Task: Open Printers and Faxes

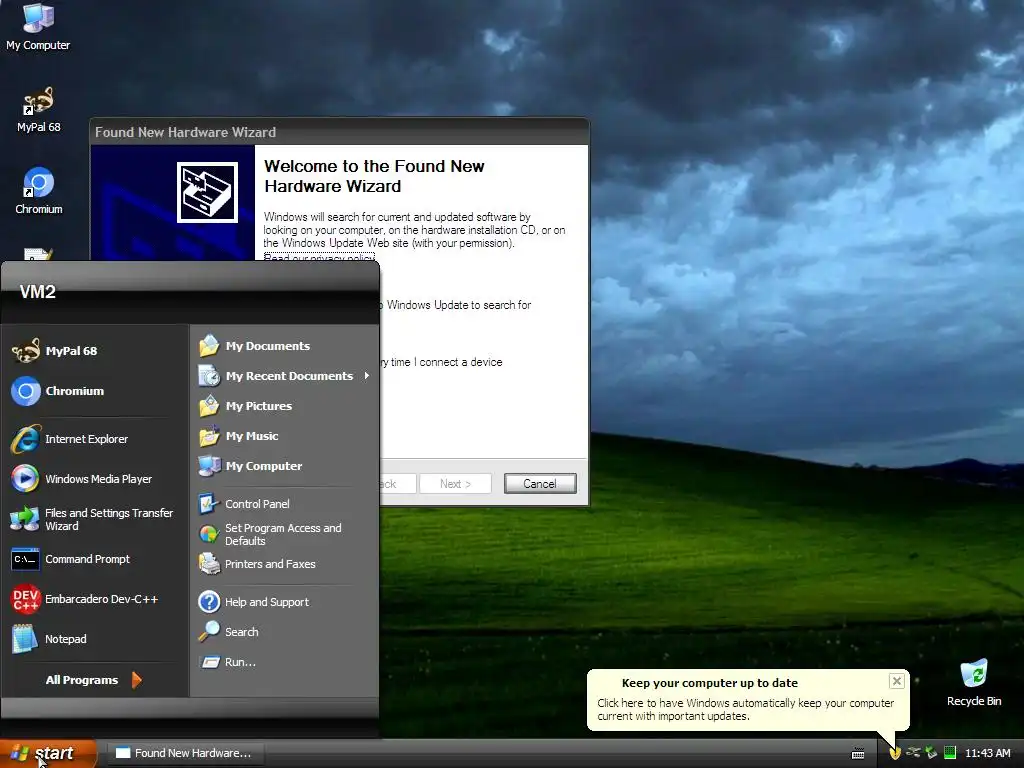Action: [284, 564]
